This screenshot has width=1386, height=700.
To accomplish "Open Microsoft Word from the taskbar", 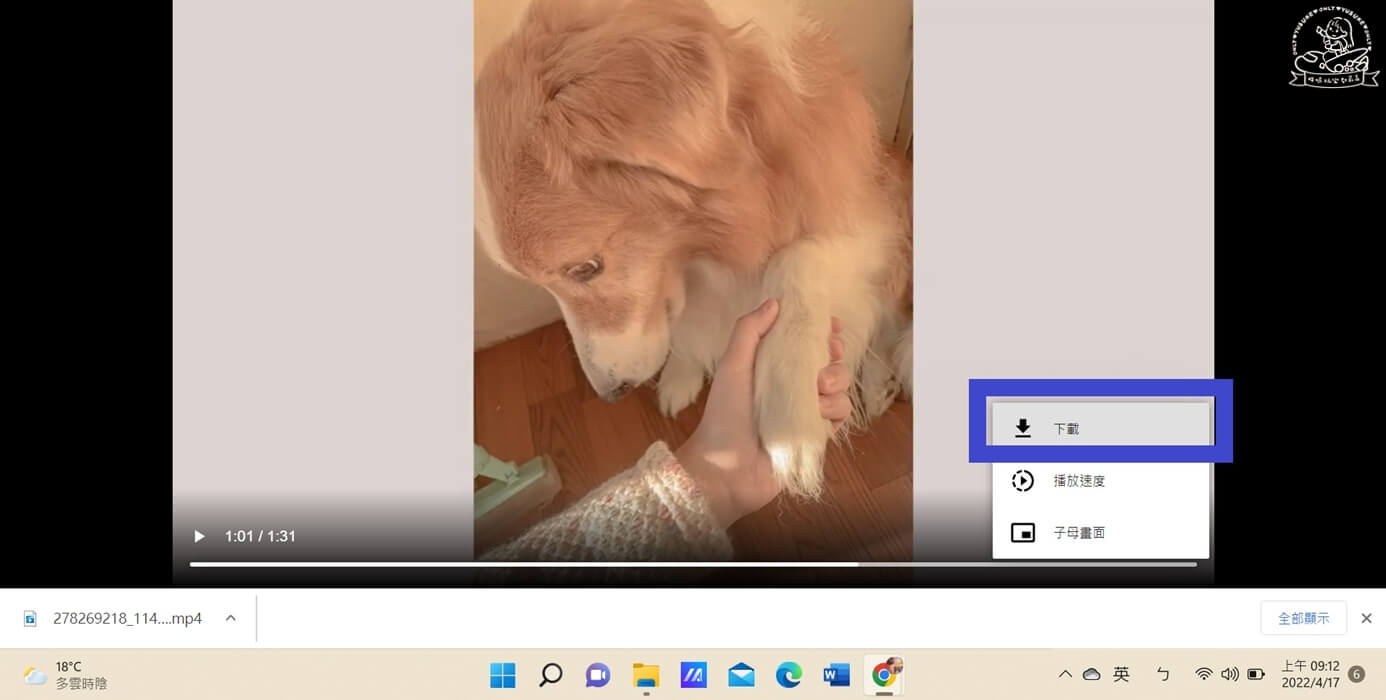I will (x=836, y=676).
